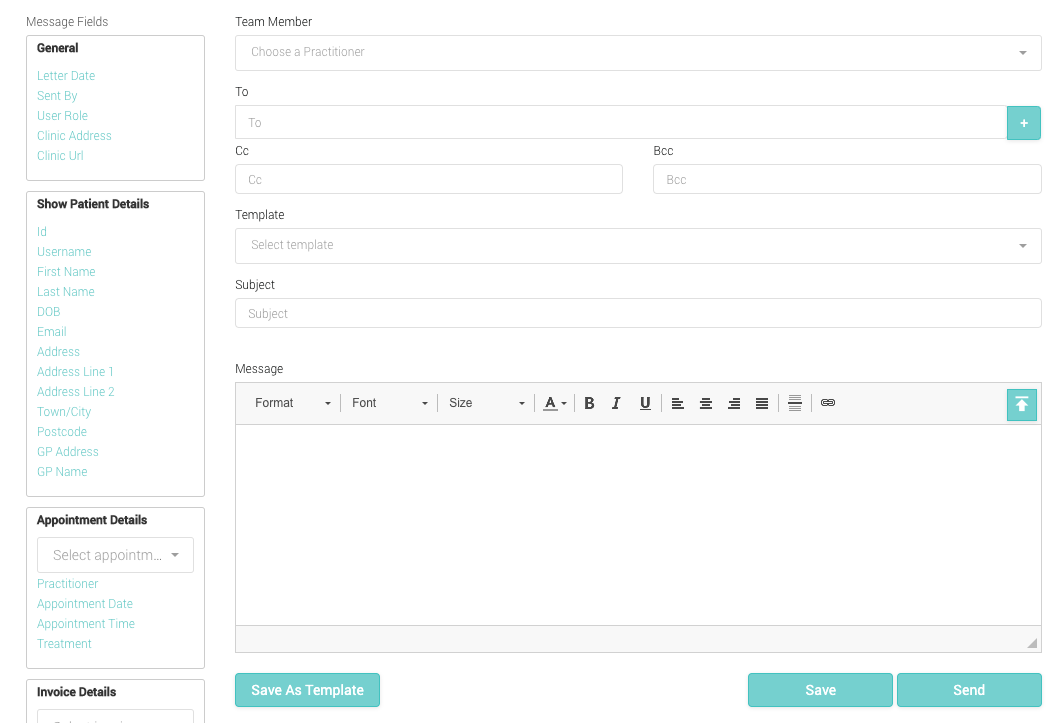Screen dimensions: 1062x723
Task: Click the Send button
Action: click(969, 690)
